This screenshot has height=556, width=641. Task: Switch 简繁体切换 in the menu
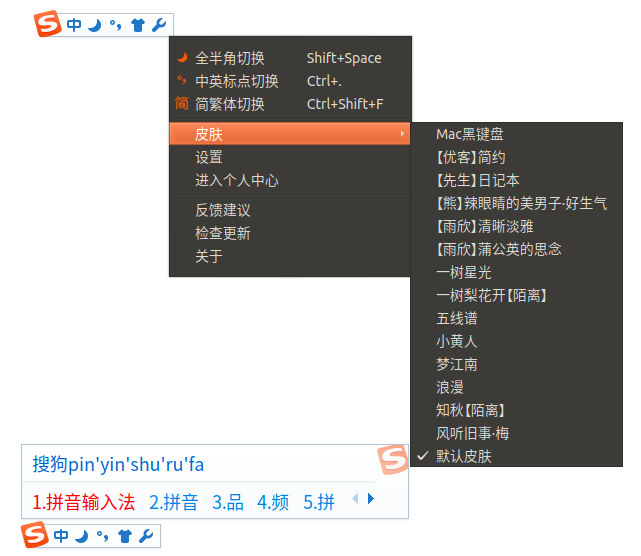[x=230, y=104]
